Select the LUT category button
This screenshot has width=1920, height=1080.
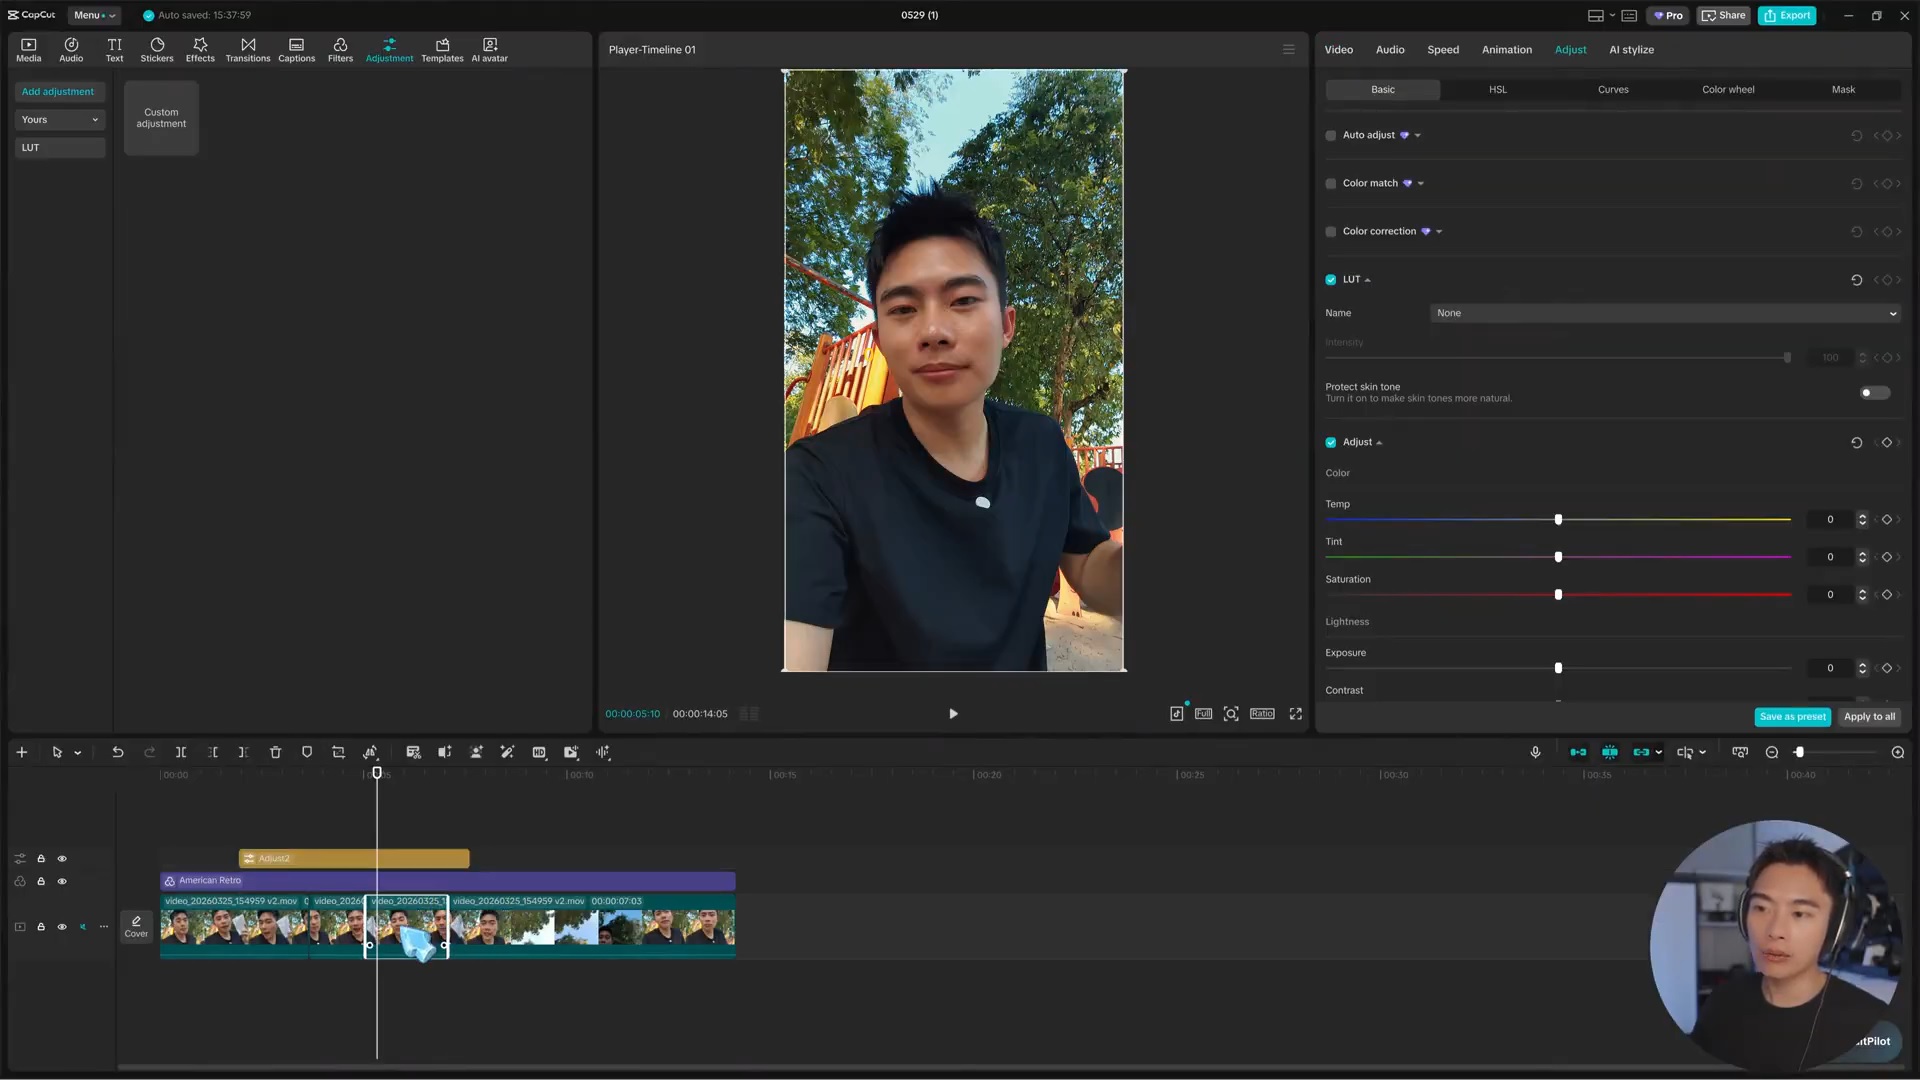(x=60, y=147)
